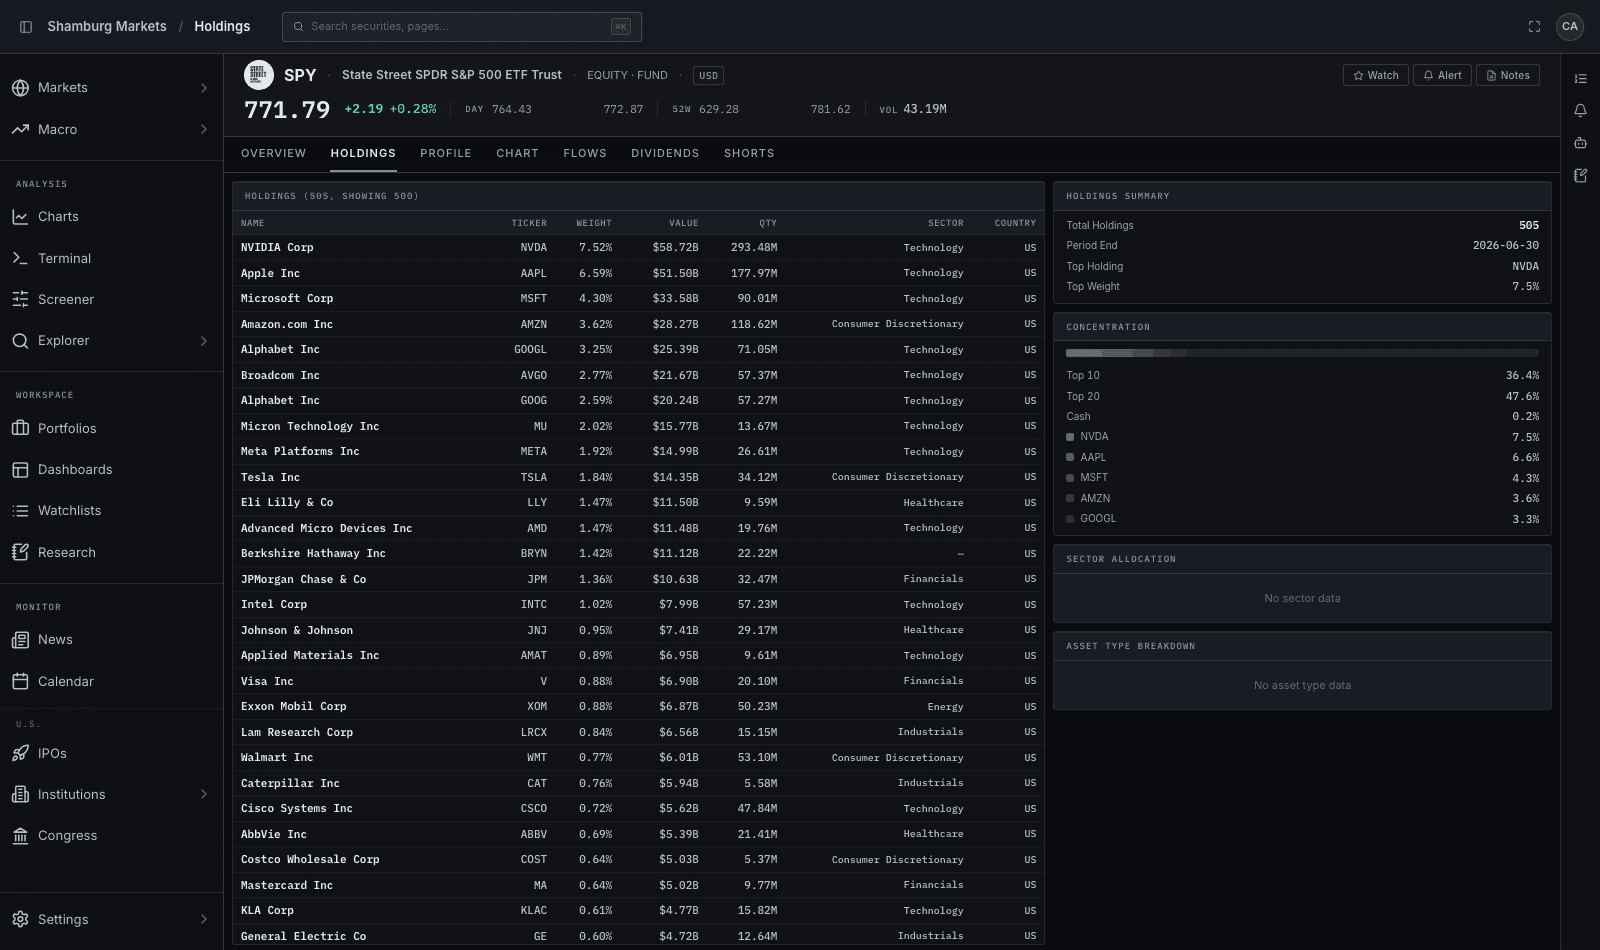Open the Chart tab
Viewport: 1600px width, 950px height.
click(517, 153)
